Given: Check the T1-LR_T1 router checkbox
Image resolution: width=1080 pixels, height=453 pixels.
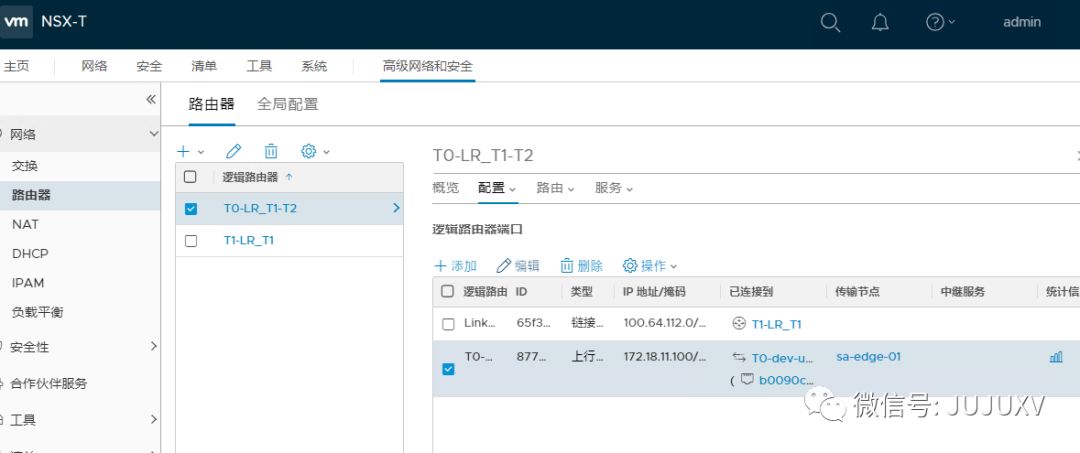Looking at the screenshot, I should 191,241.
